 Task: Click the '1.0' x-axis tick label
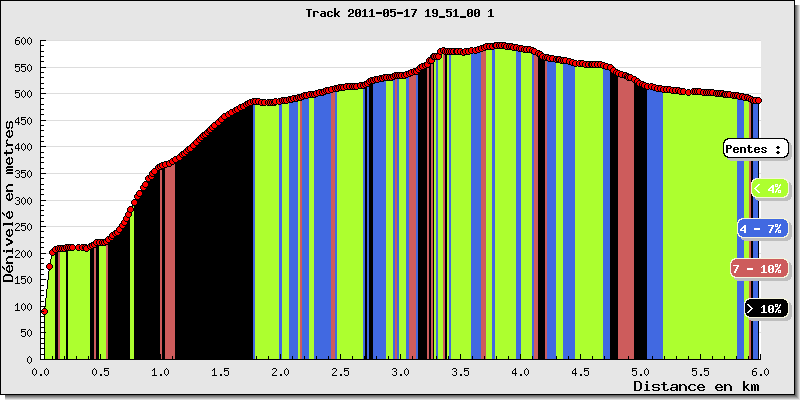point(161,371)
